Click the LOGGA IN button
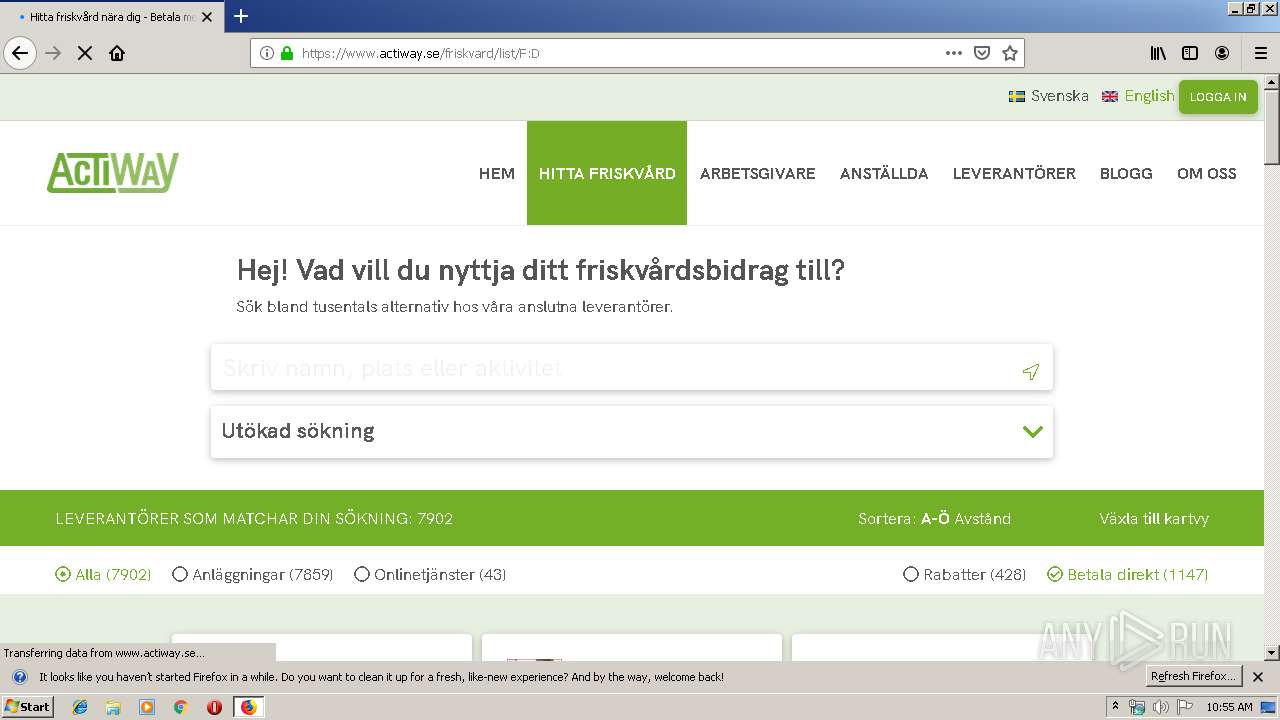Viewport: 1280px width, 720px height. tap(1218, 97)
